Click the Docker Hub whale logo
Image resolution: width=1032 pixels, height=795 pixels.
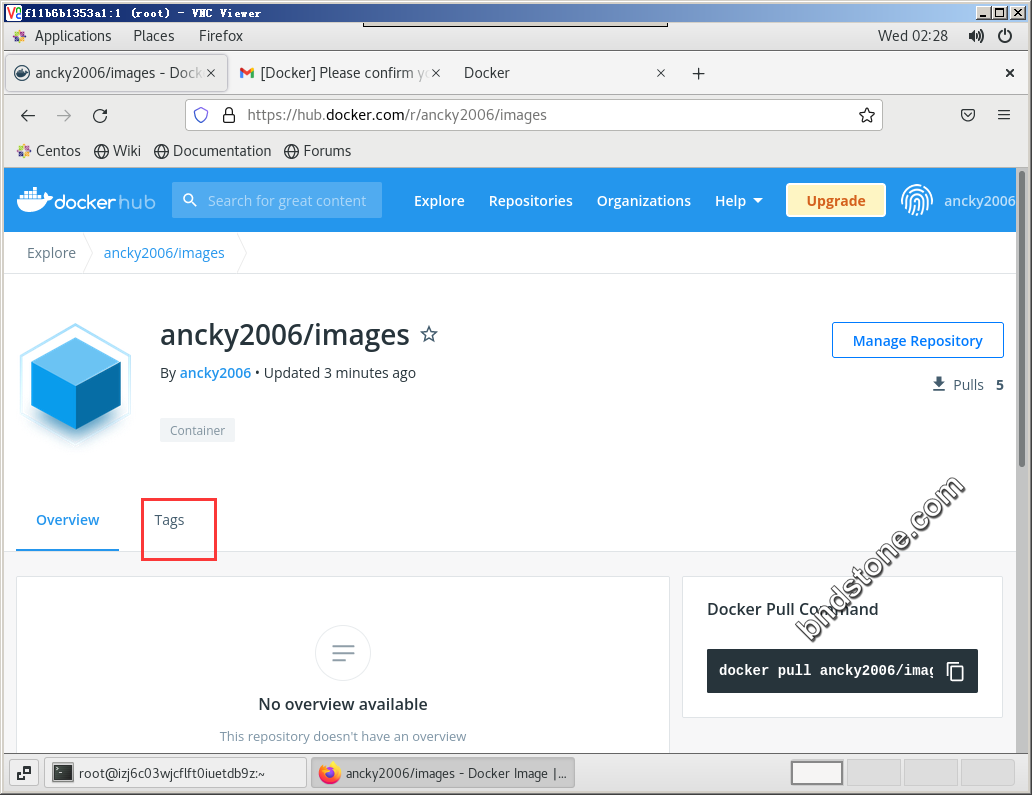point(86,200)
